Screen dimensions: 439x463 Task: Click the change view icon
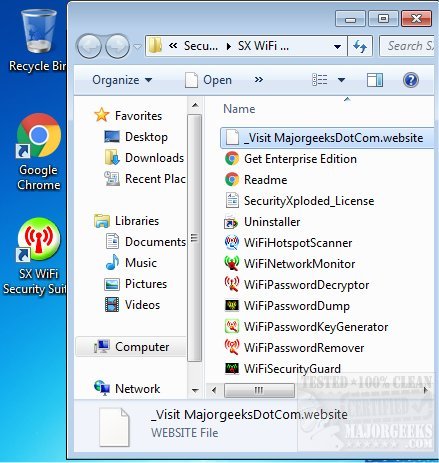pos(319,80)
